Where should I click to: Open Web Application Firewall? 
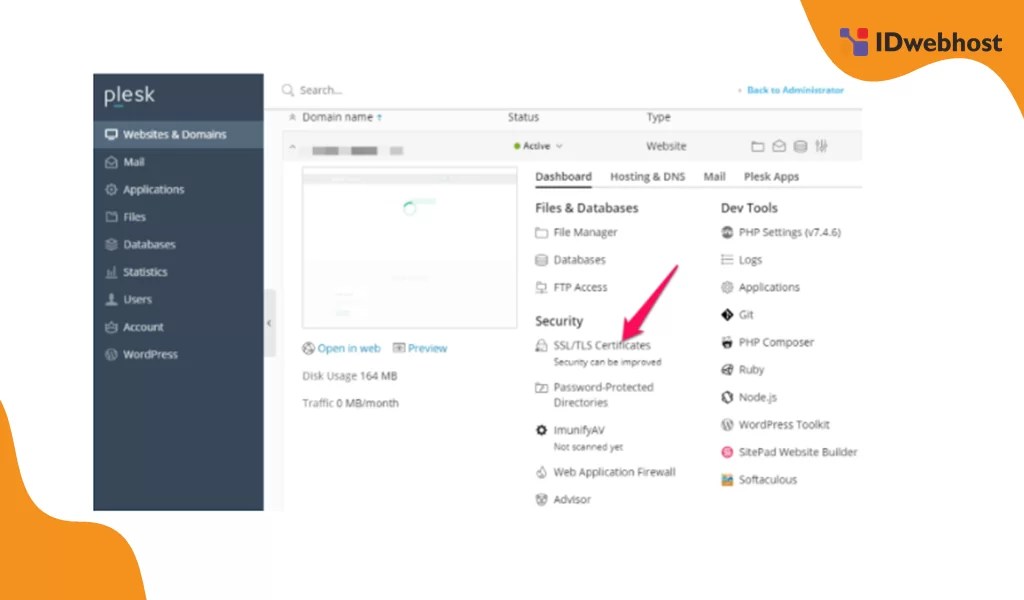coord(614,472)
